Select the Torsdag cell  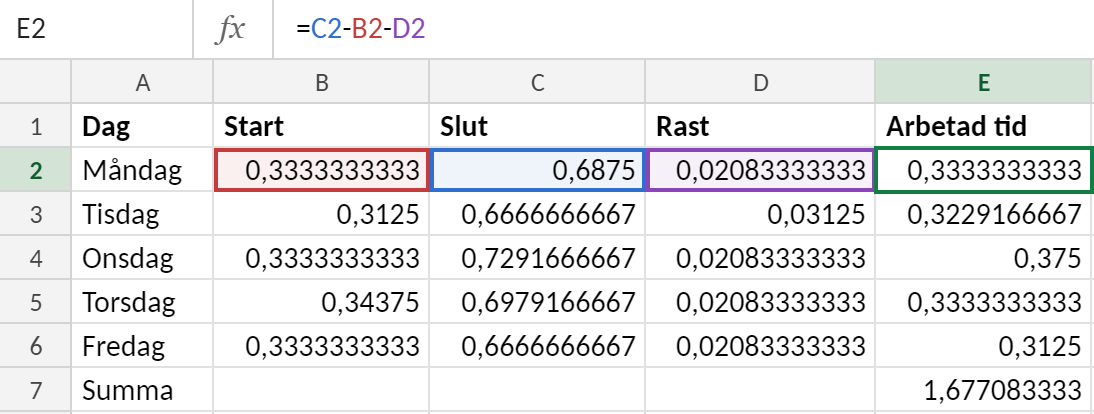tap(142, 302)
